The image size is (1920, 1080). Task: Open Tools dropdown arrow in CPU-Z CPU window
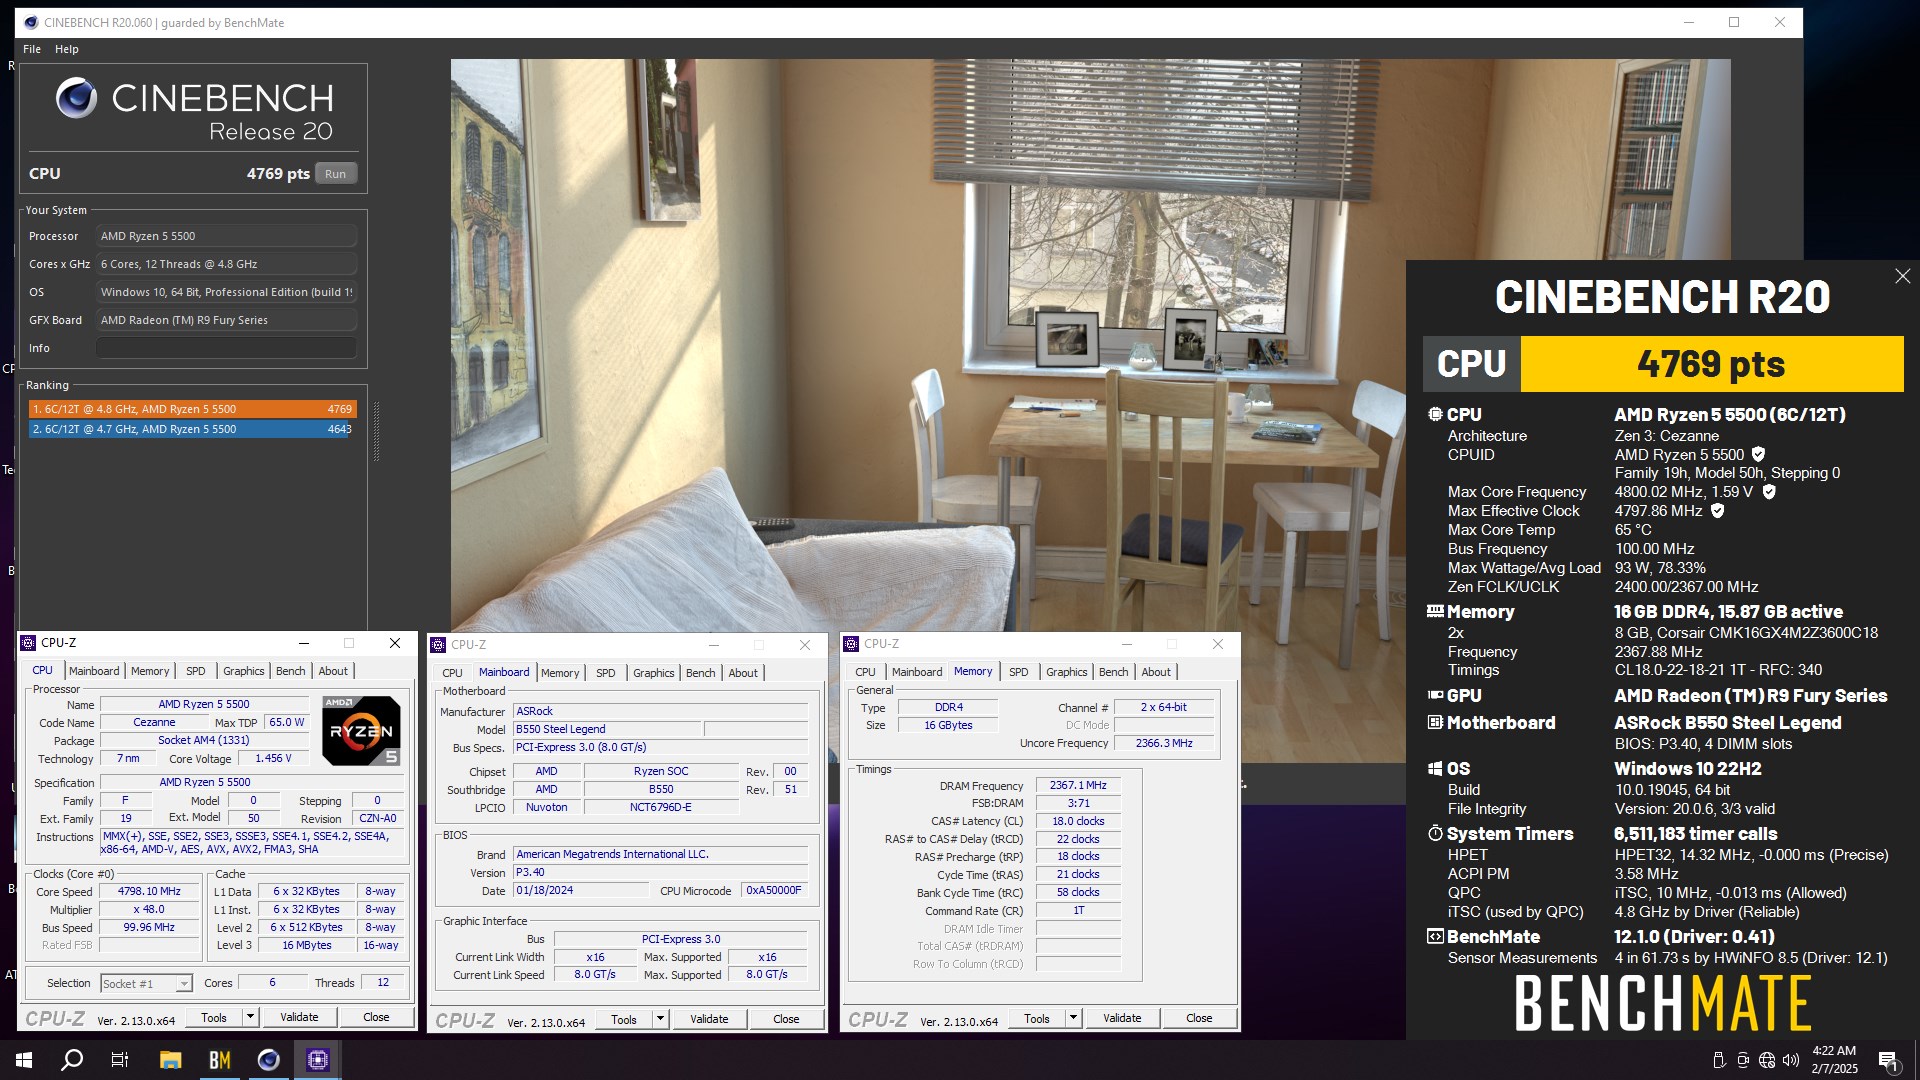[250, 1017]
